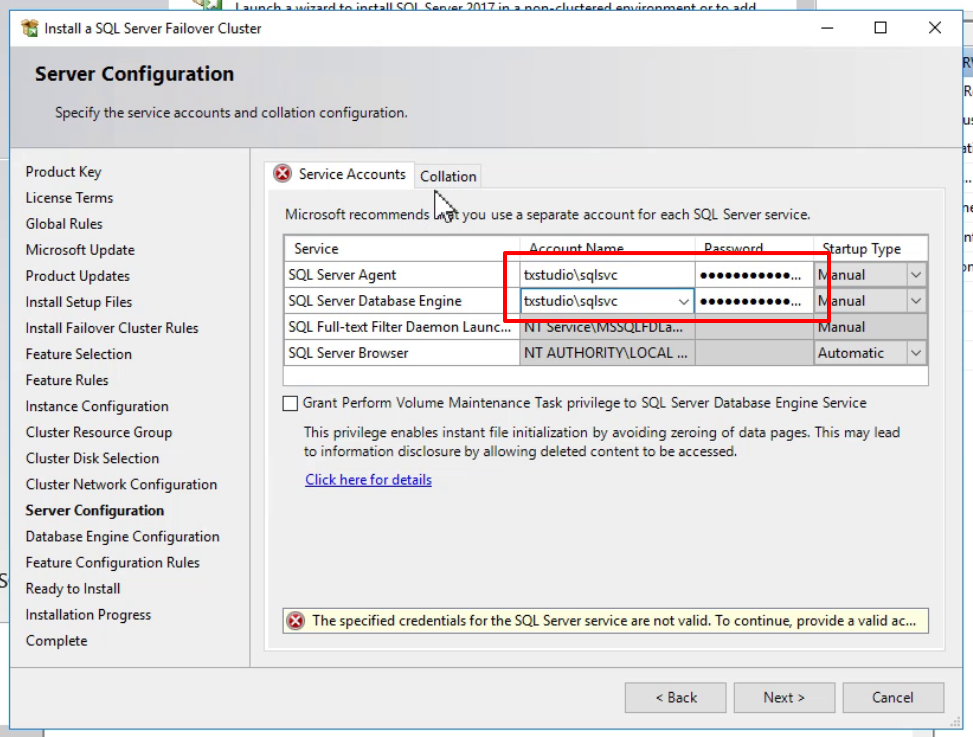Click the SQL Server setup window title icon
This screenshot has height=737, width=973.
(x=29, y=28)
